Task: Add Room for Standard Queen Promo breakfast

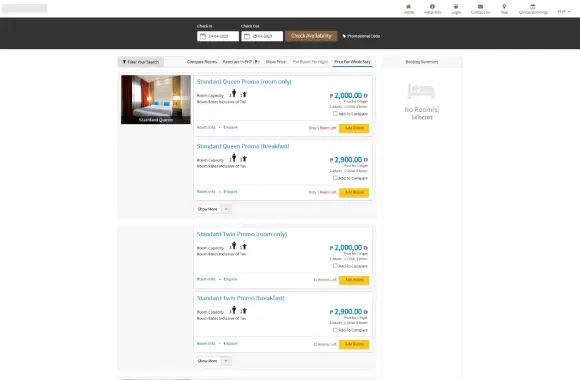Action: tap(354, 192)
